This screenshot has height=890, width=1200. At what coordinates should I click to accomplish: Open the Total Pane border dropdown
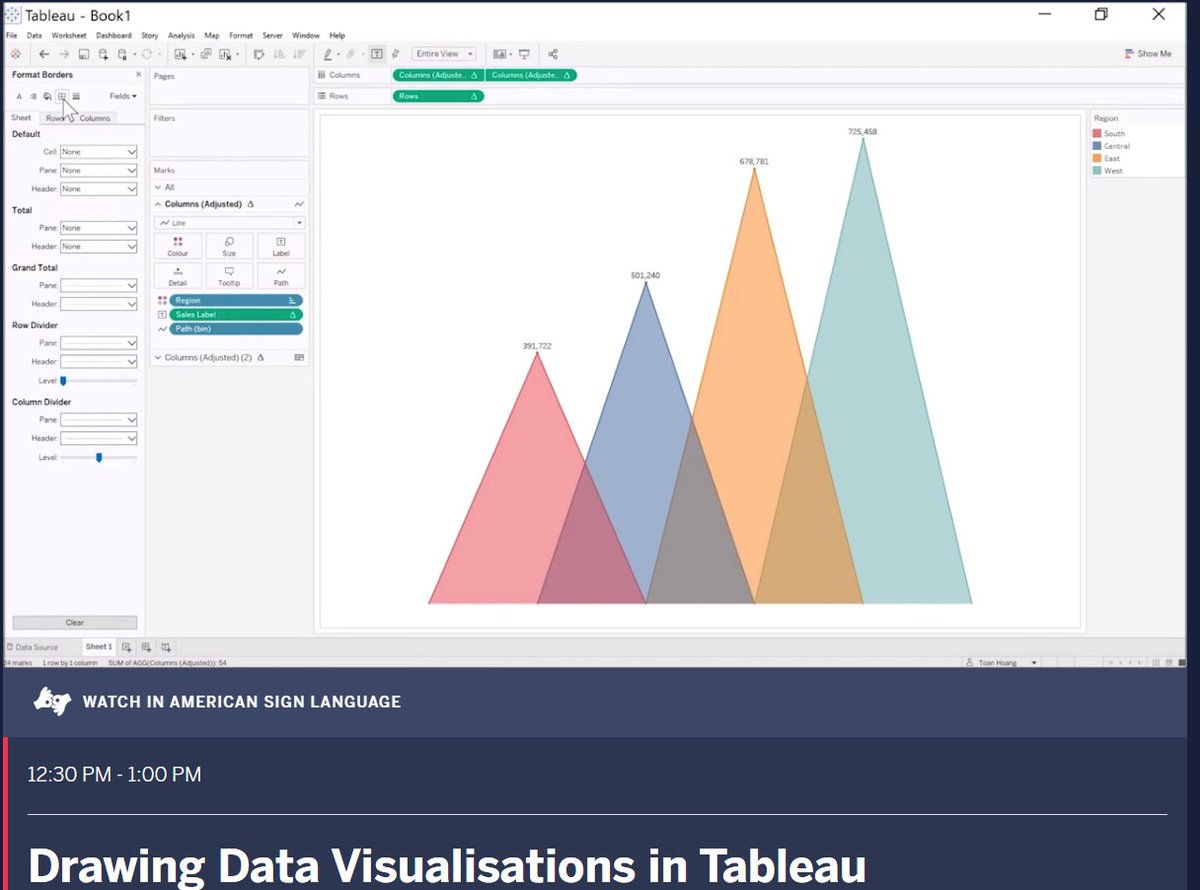(x=98, y=228)
